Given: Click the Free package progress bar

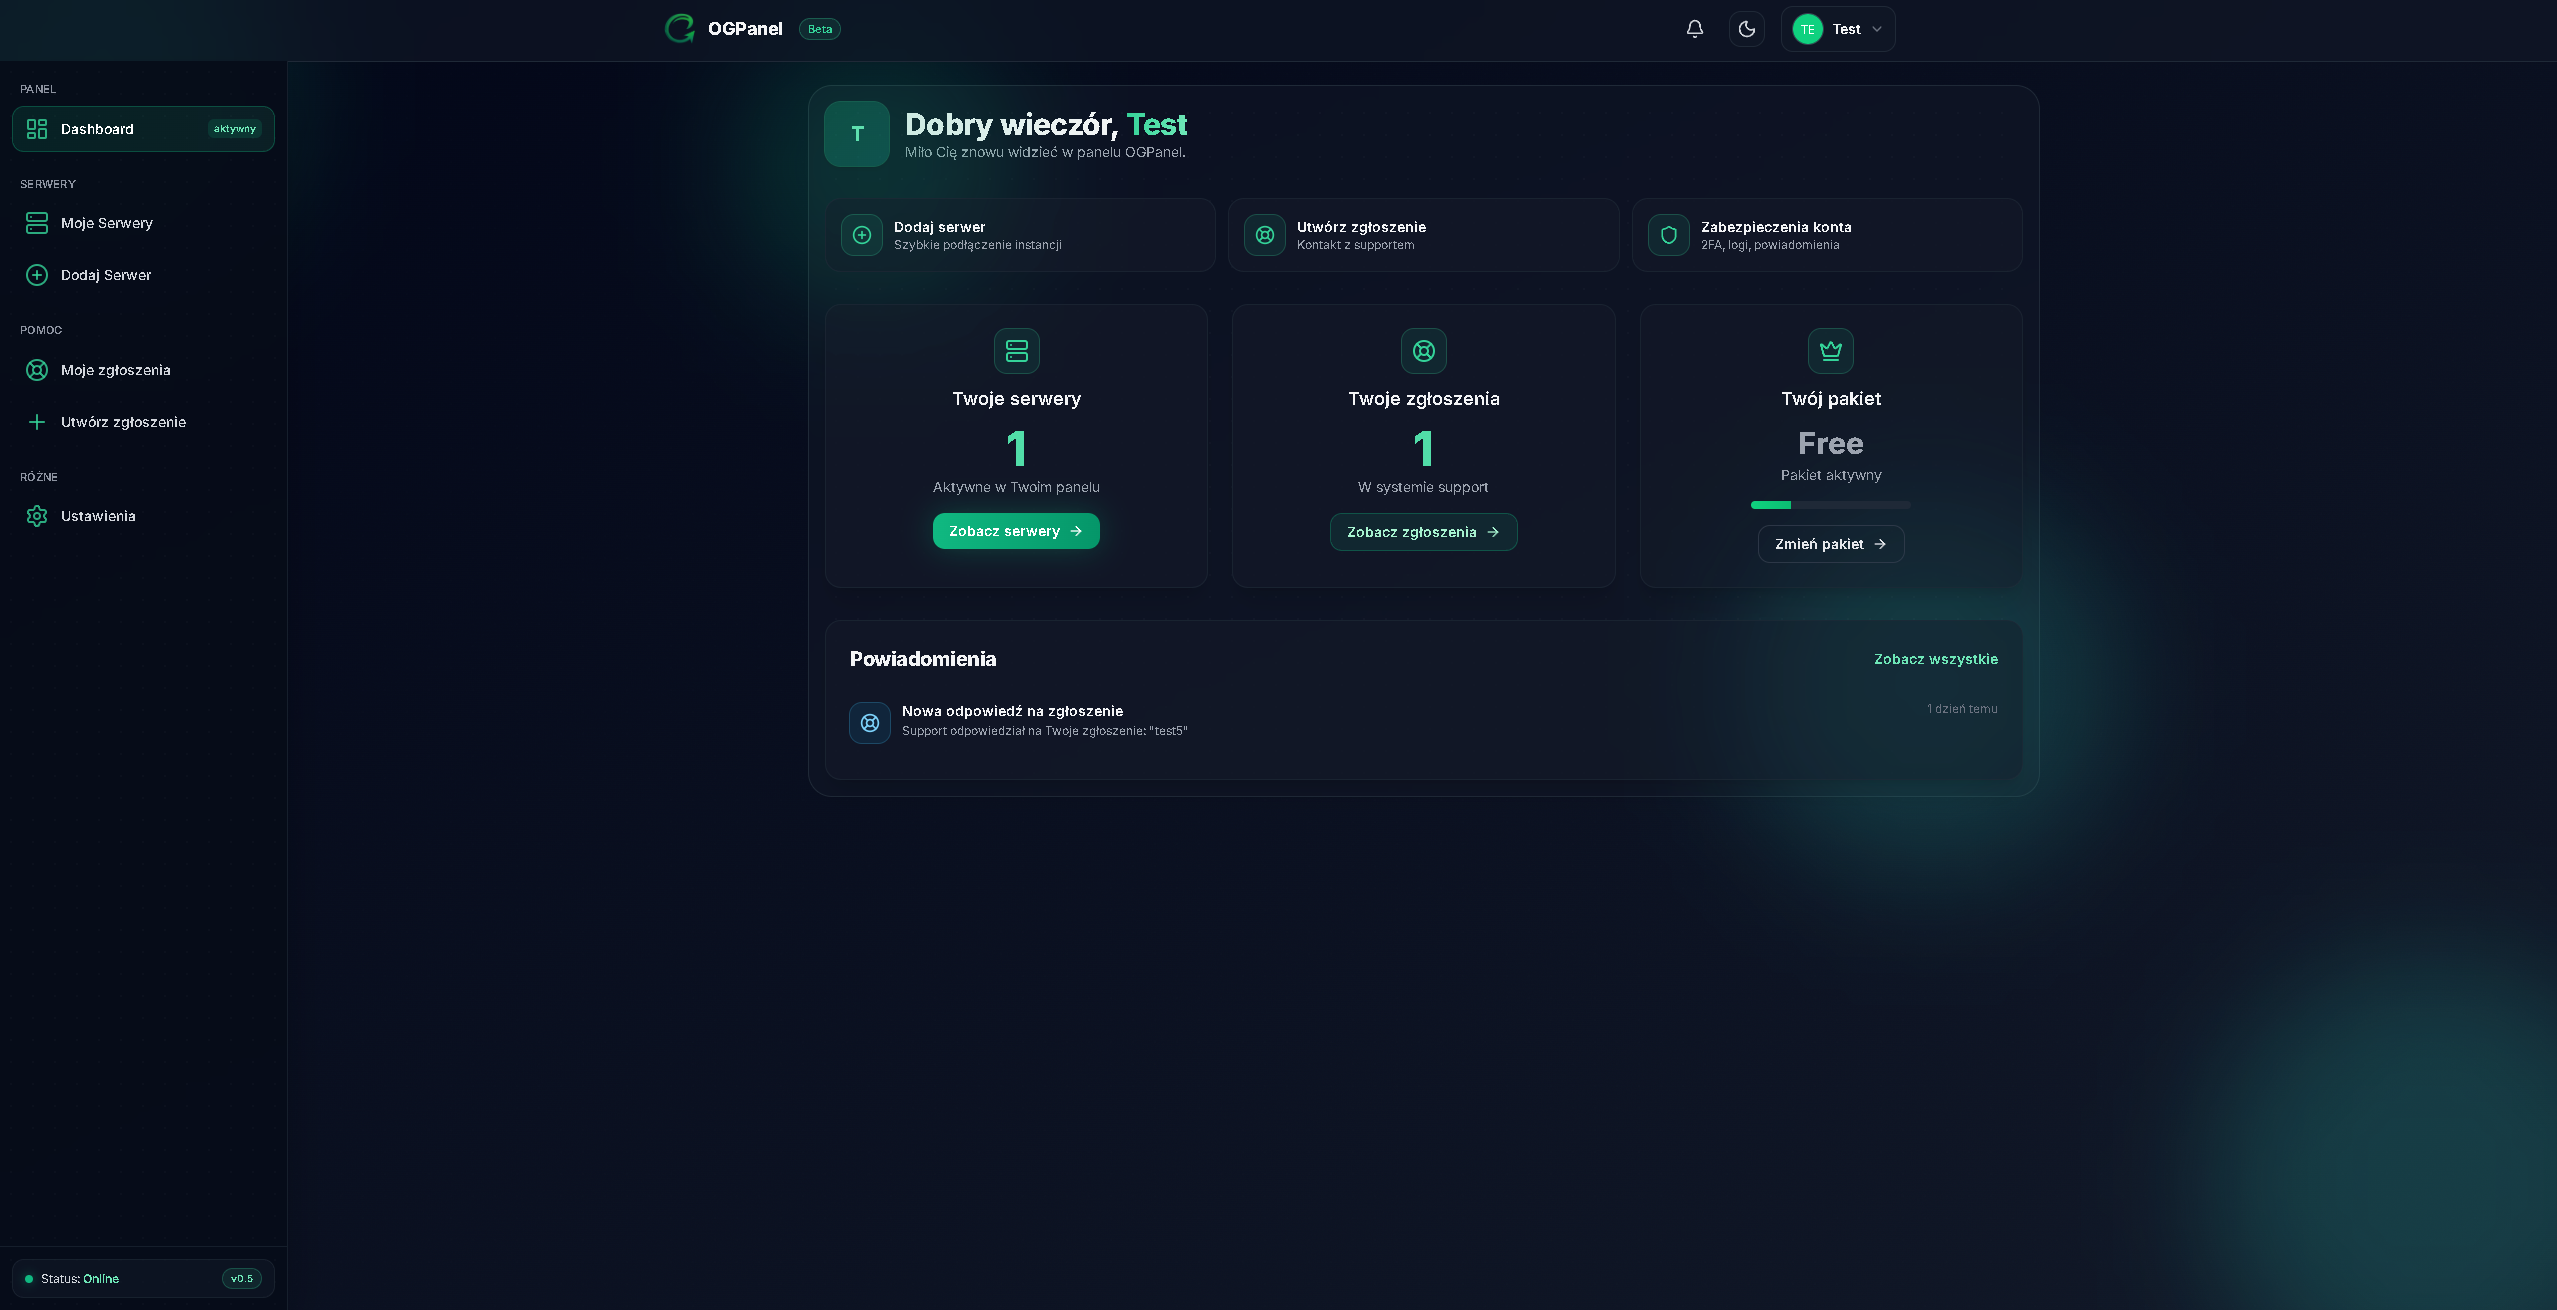Looking at the screenshot, I should [1830, 505].
